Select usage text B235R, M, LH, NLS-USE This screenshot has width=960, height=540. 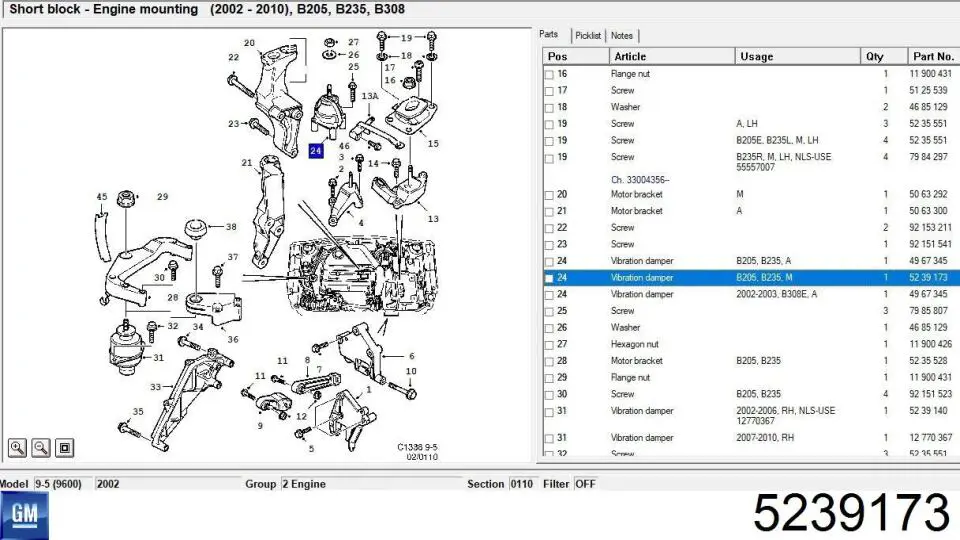[784, 157]
